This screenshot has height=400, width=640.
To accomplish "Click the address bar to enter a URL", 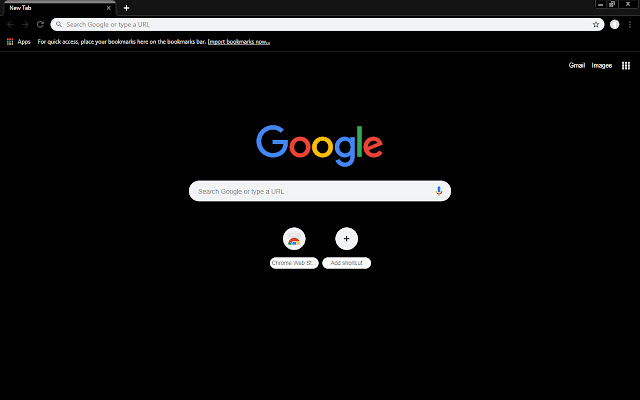I will click(x=327, y=24).
